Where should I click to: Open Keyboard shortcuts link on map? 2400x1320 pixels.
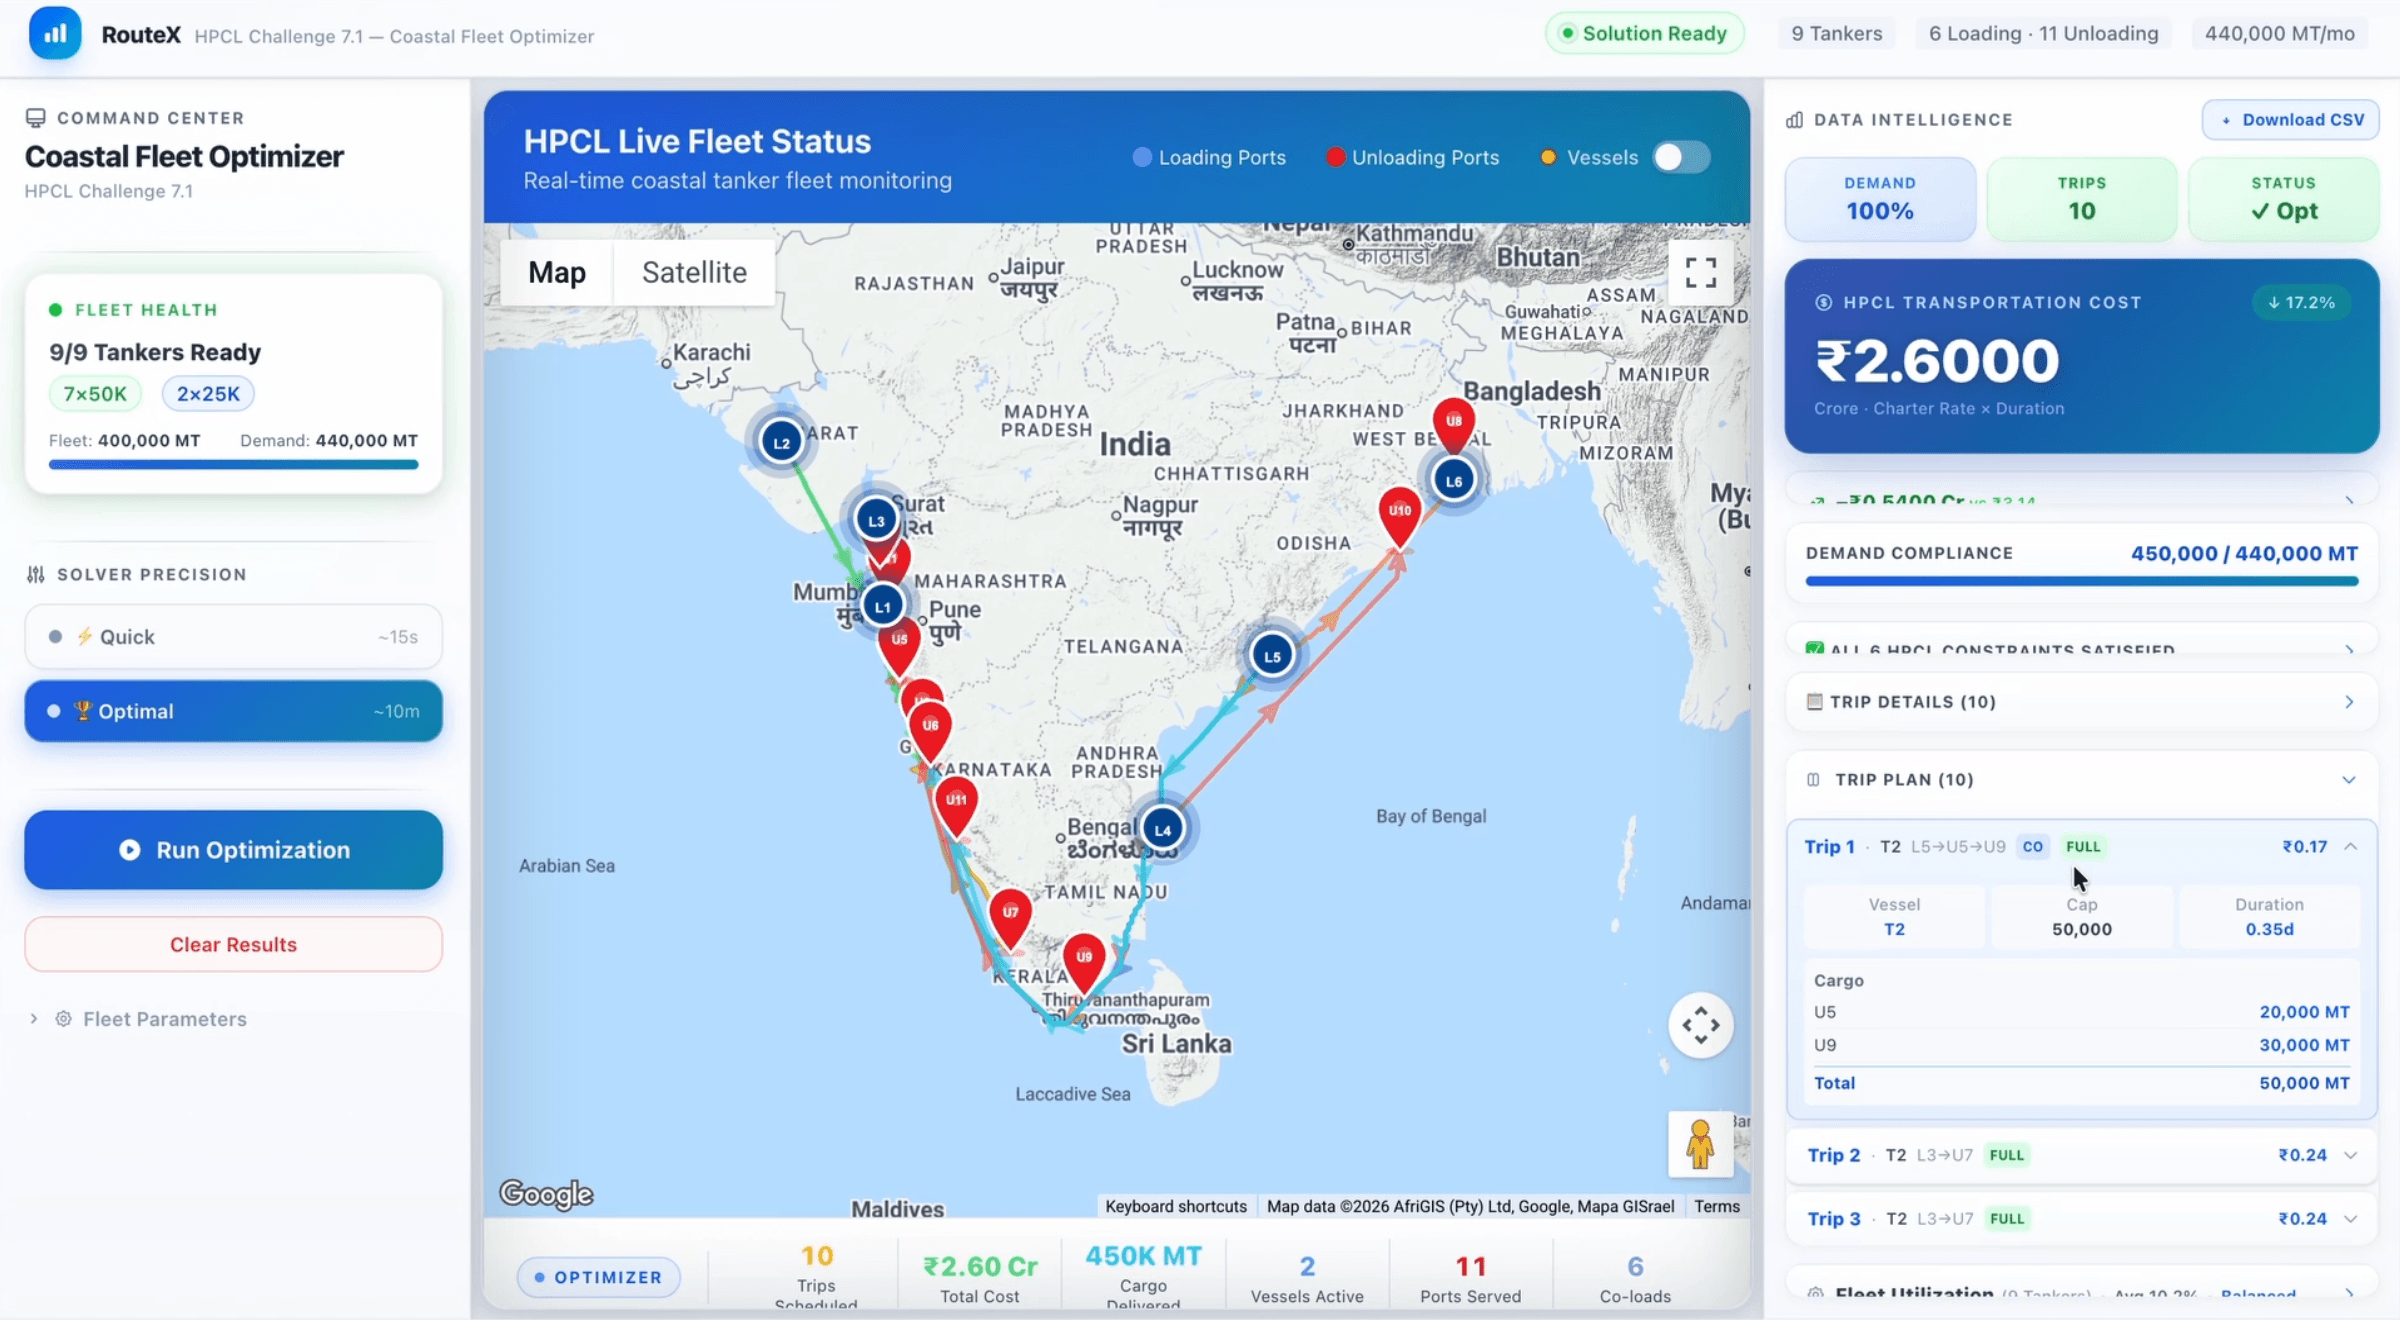coord(1176,1207)
